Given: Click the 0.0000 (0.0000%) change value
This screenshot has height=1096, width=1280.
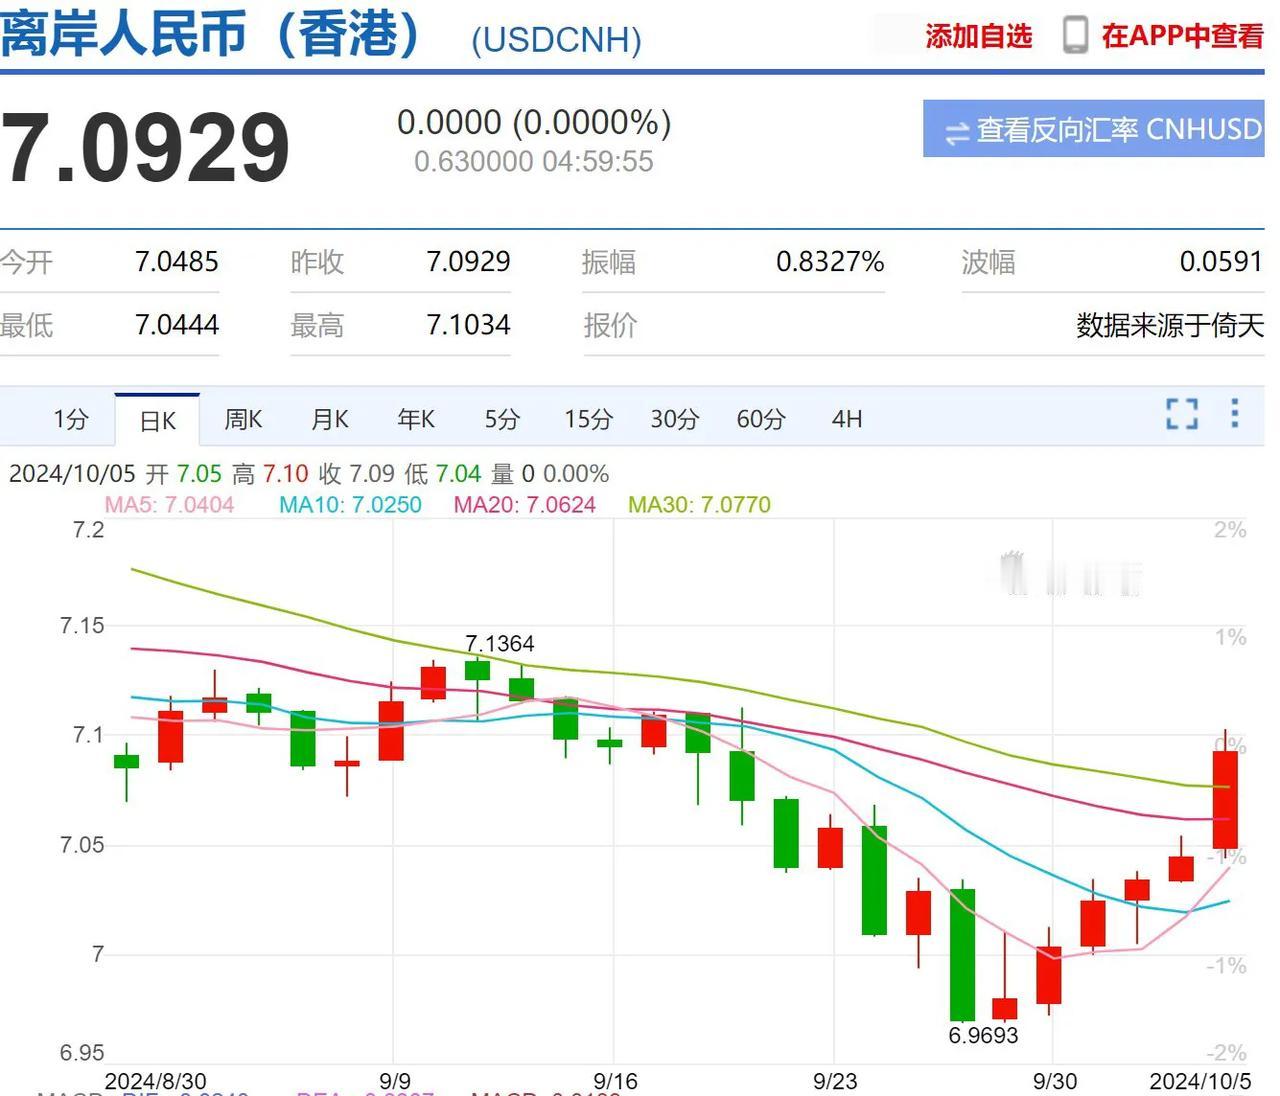Looking at the screenshot, I should click(x=534, y=123).
